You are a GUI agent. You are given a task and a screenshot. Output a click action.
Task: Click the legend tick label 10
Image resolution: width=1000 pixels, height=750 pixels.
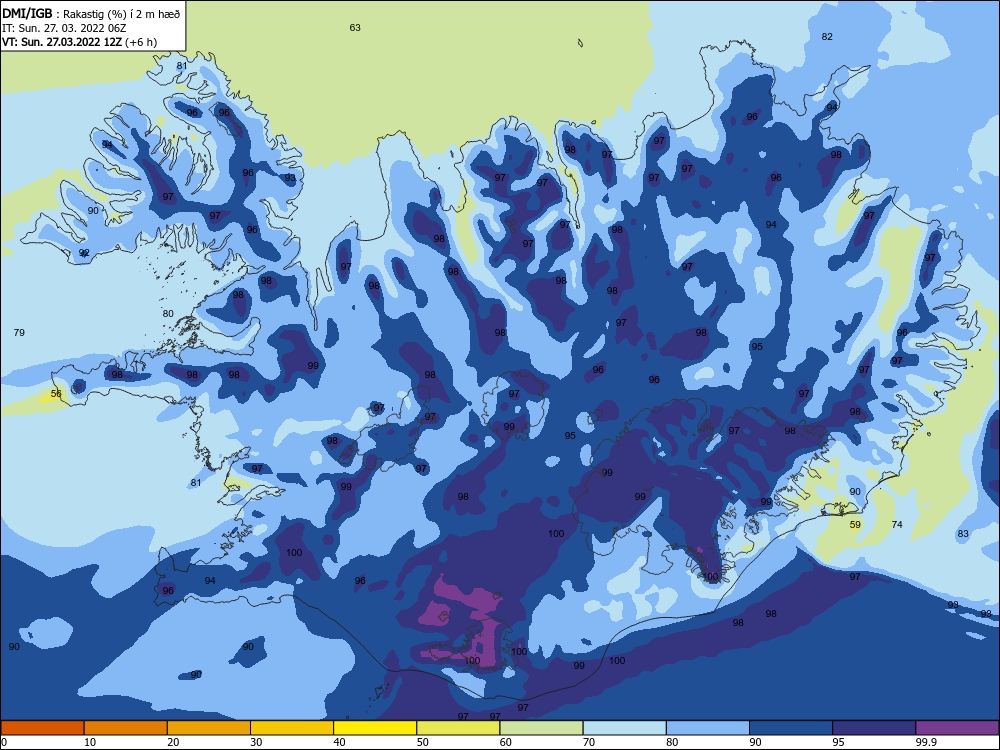click(x=90, y=742)
